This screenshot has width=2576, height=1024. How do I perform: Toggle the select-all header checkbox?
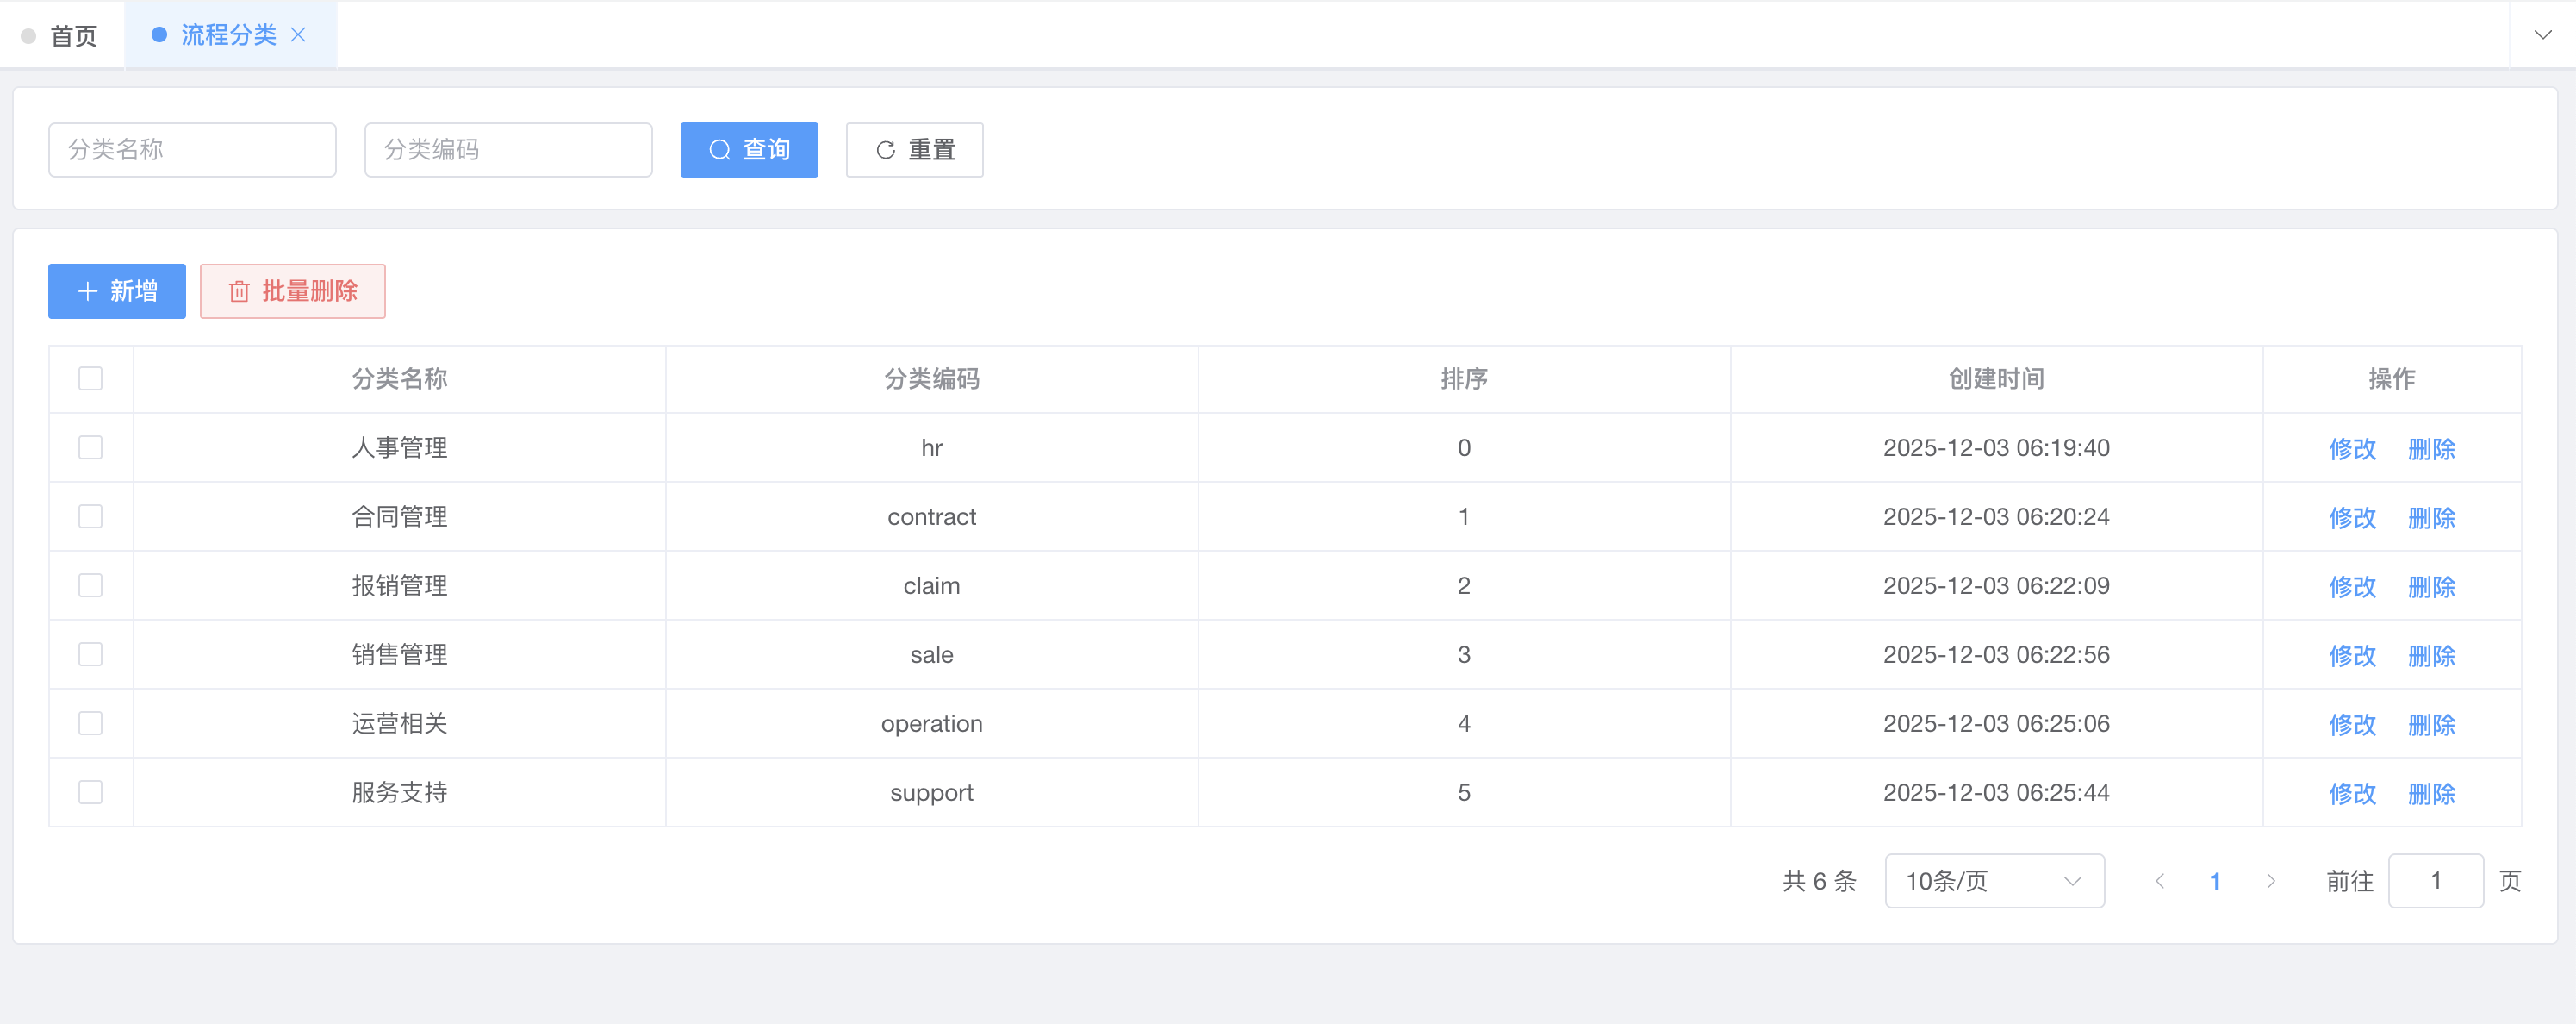(x=91, y=379)
